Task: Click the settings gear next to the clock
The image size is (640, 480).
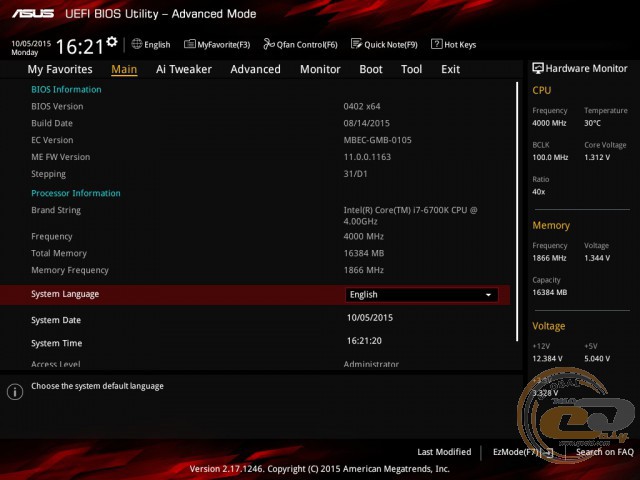Action: 111,42
